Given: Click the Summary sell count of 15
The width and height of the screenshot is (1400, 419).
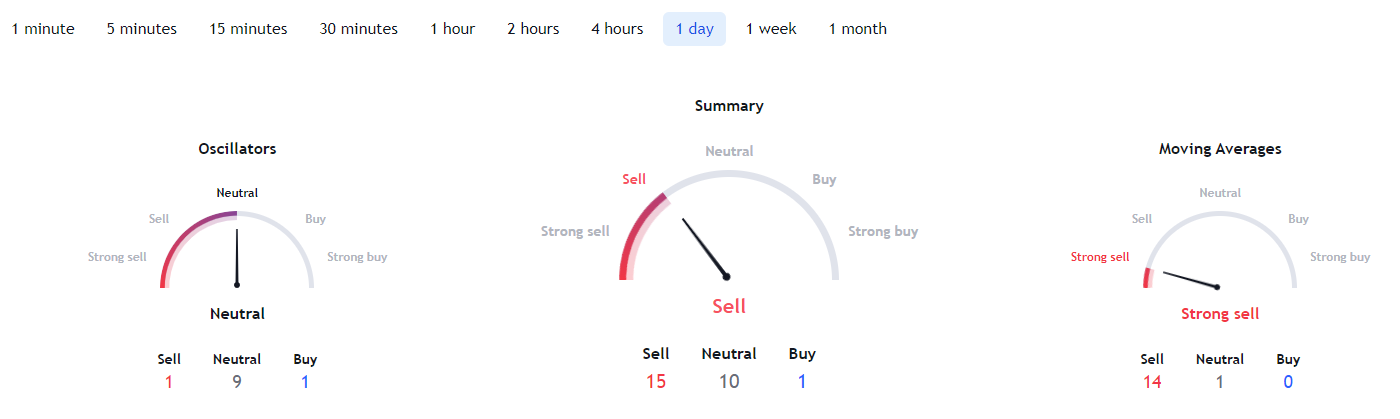Looking at the screenshot, I should point(656,381).
